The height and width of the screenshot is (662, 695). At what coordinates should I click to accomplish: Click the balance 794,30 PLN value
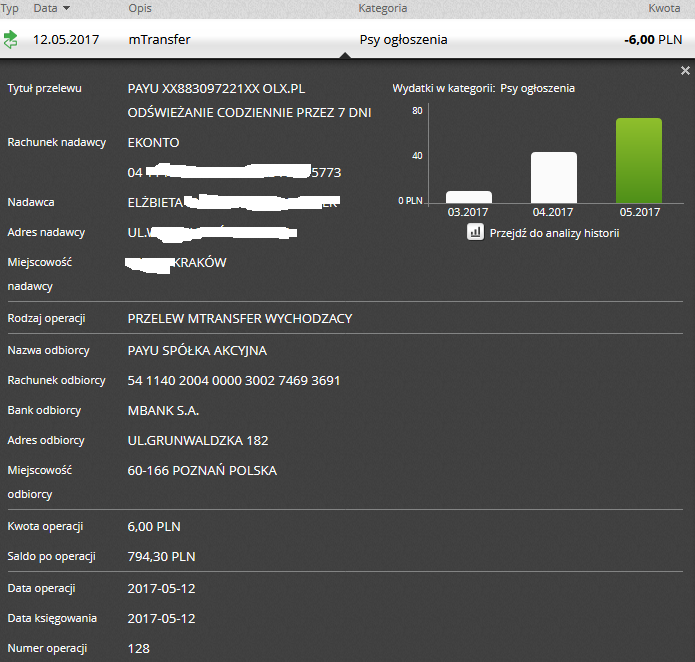[x=161, y=557]
